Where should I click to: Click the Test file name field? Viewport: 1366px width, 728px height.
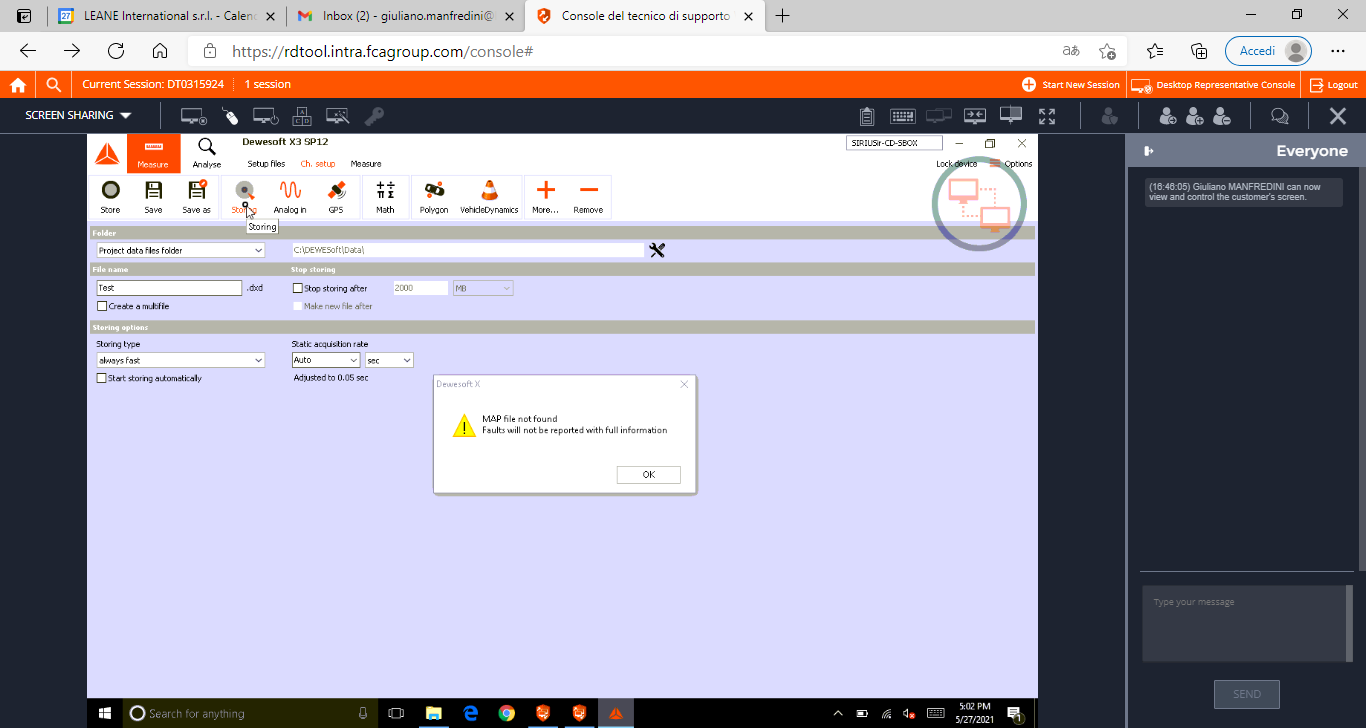(x=169, y=288)
